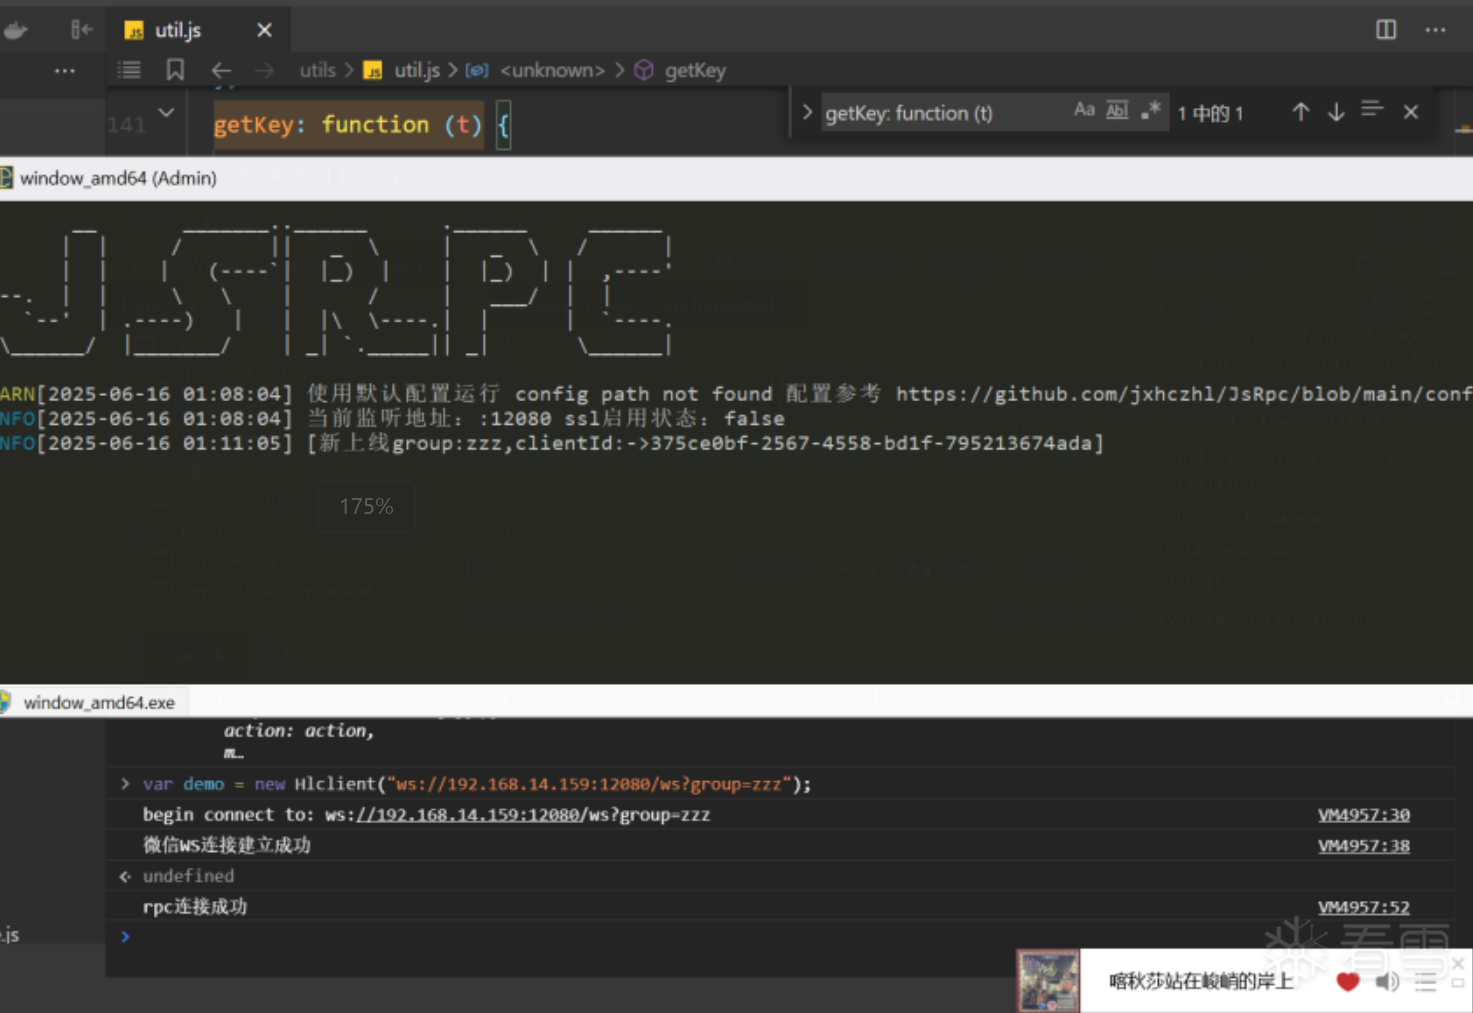Image resolution: width=1473 pixels, height=1013 pixels.
Task: Open the JsRpc GitHub config link in terminal
Action: pyautogui.click(x=1184, y=394)
